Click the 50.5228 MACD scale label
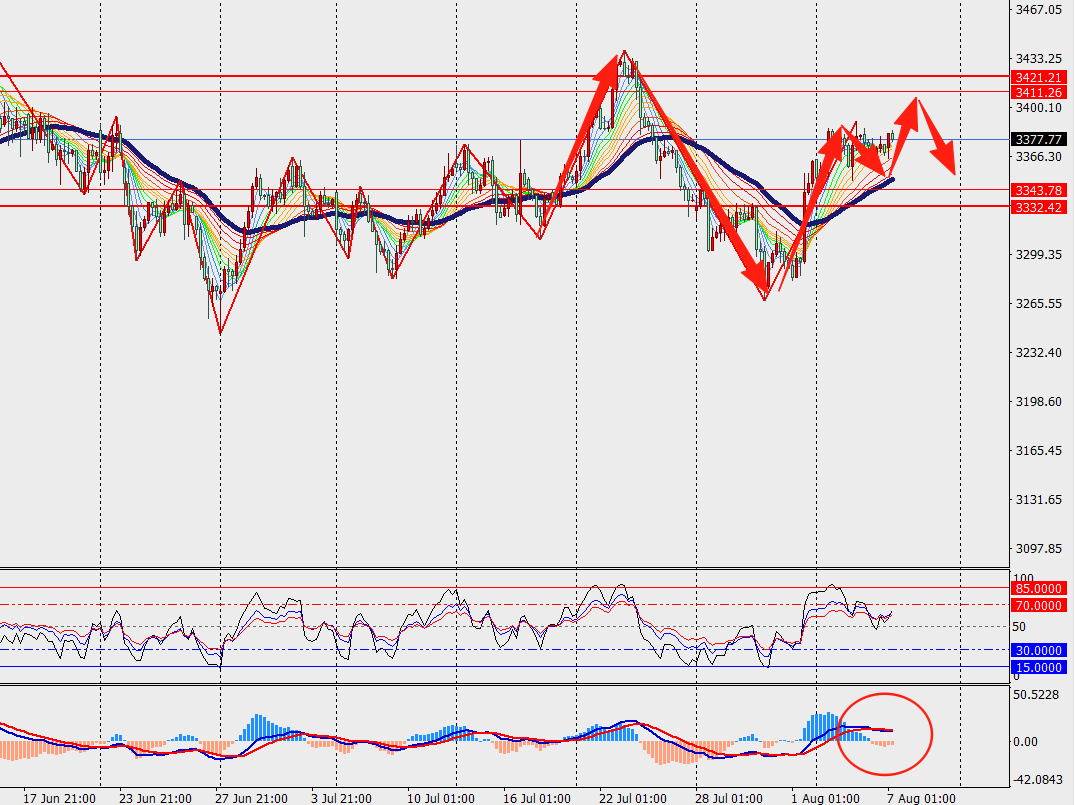 click(1036, 695)
